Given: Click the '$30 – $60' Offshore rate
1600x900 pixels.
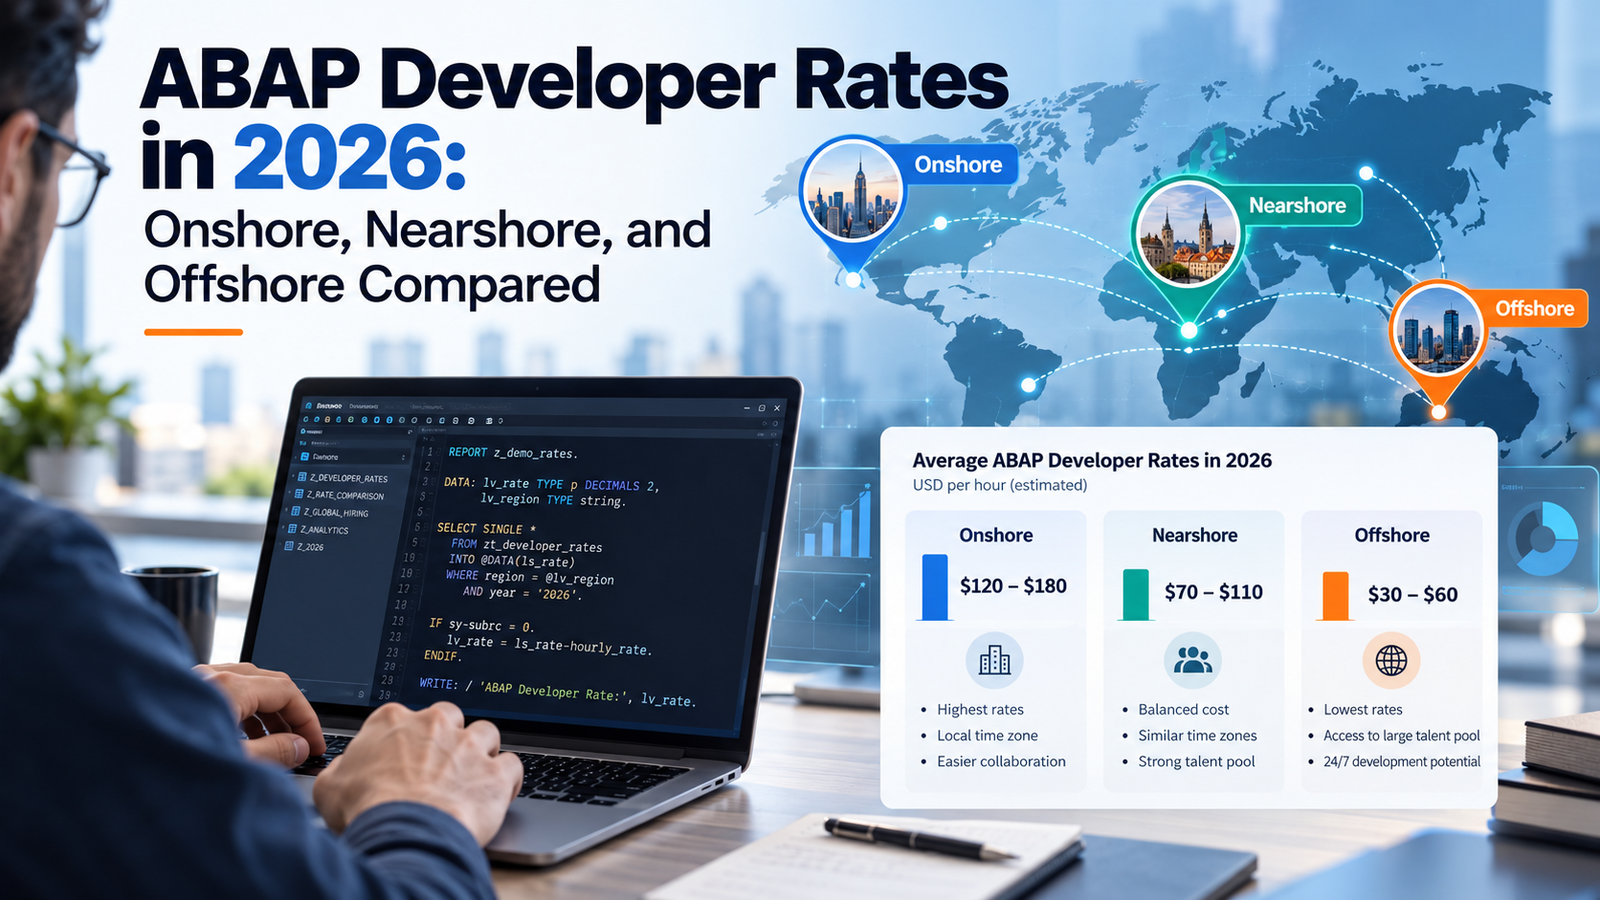Looking at the screenshot, I should tap(1412, 595).
